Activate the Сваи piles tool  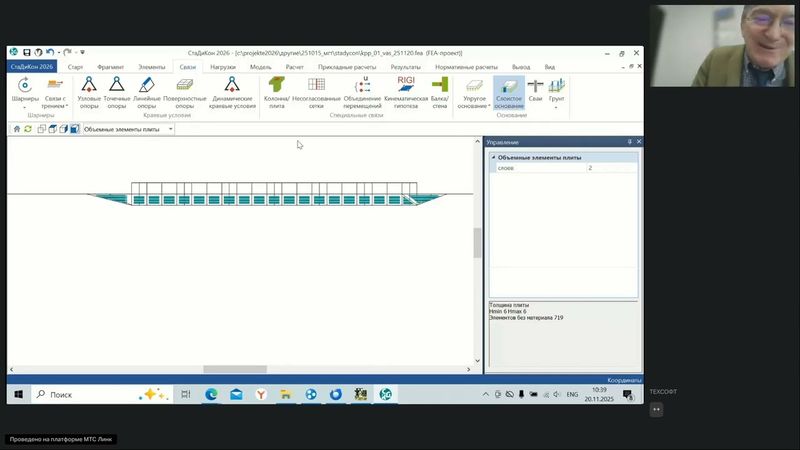[x=535, y=90]
